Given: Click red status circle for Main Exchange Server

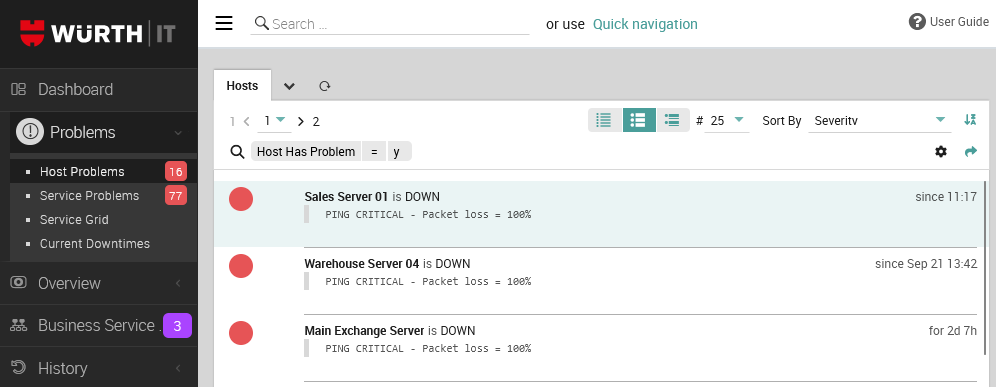Looking at the screenshot, I should 241,333.
